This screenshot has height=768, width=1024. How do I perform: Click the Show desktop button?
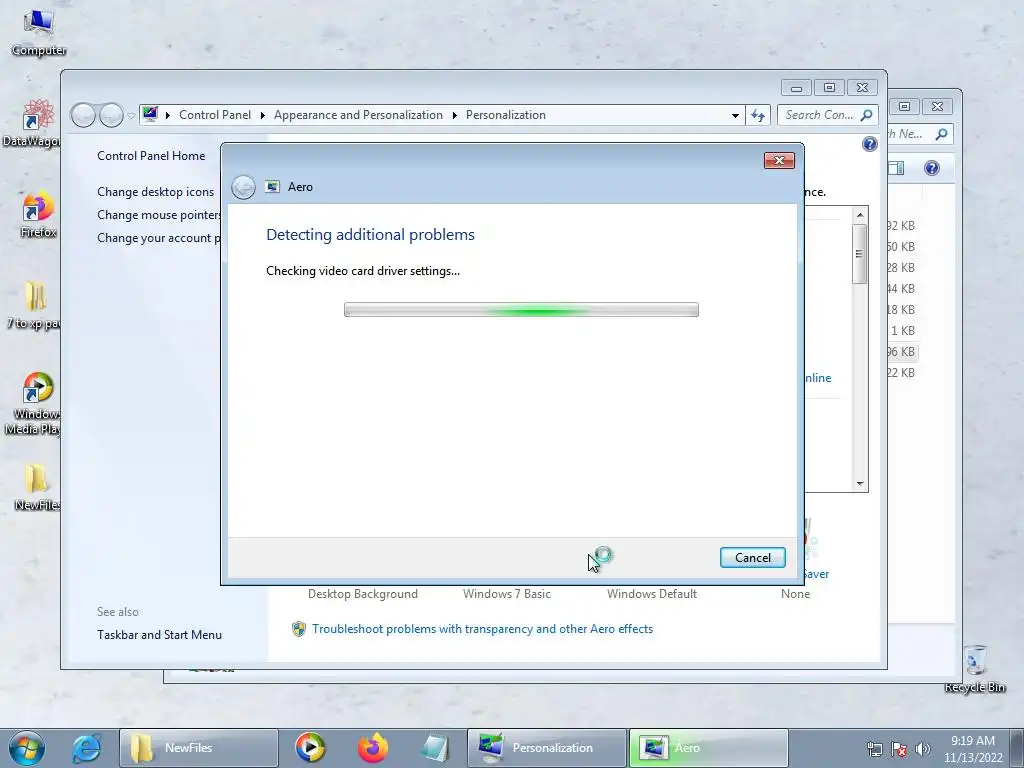coord(1017,748)
